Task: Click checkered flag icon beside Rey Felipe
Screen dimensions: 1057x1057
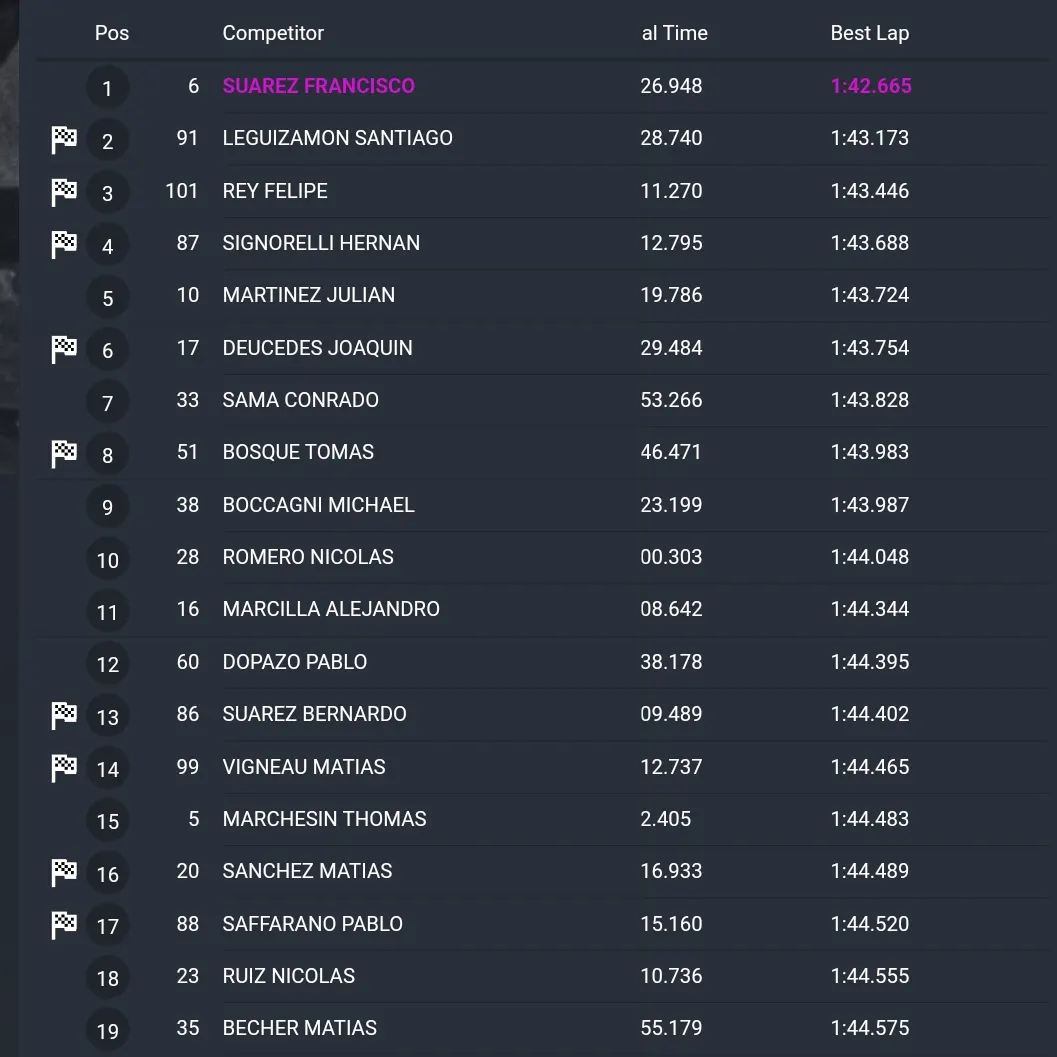Action: pos(64,192)
